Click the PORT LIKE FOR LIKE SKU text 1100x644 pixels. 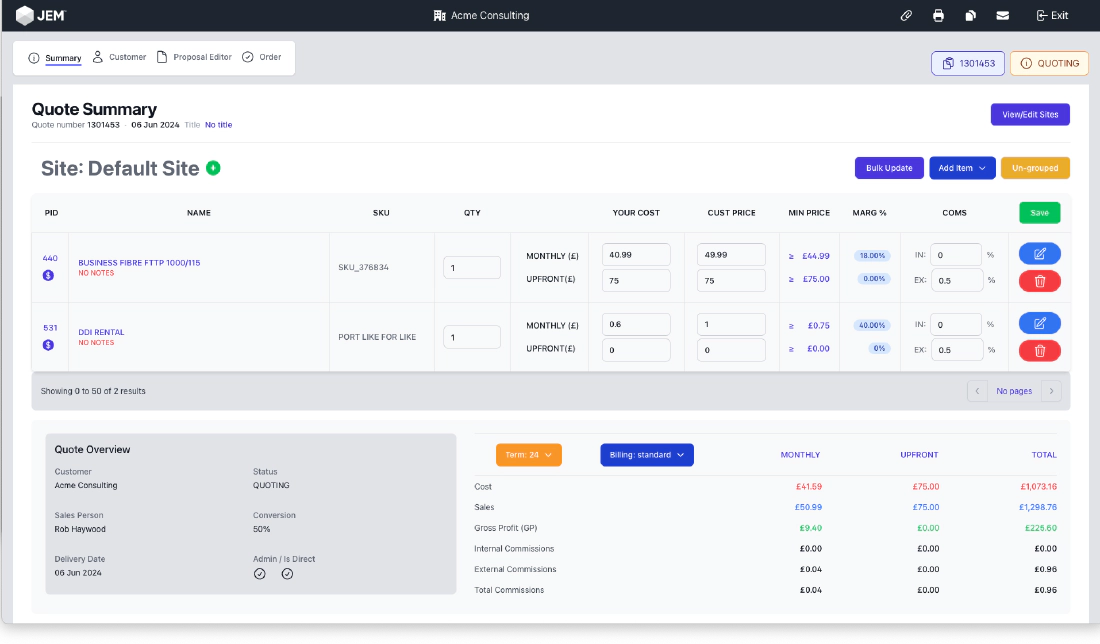[x=377, y=337]
